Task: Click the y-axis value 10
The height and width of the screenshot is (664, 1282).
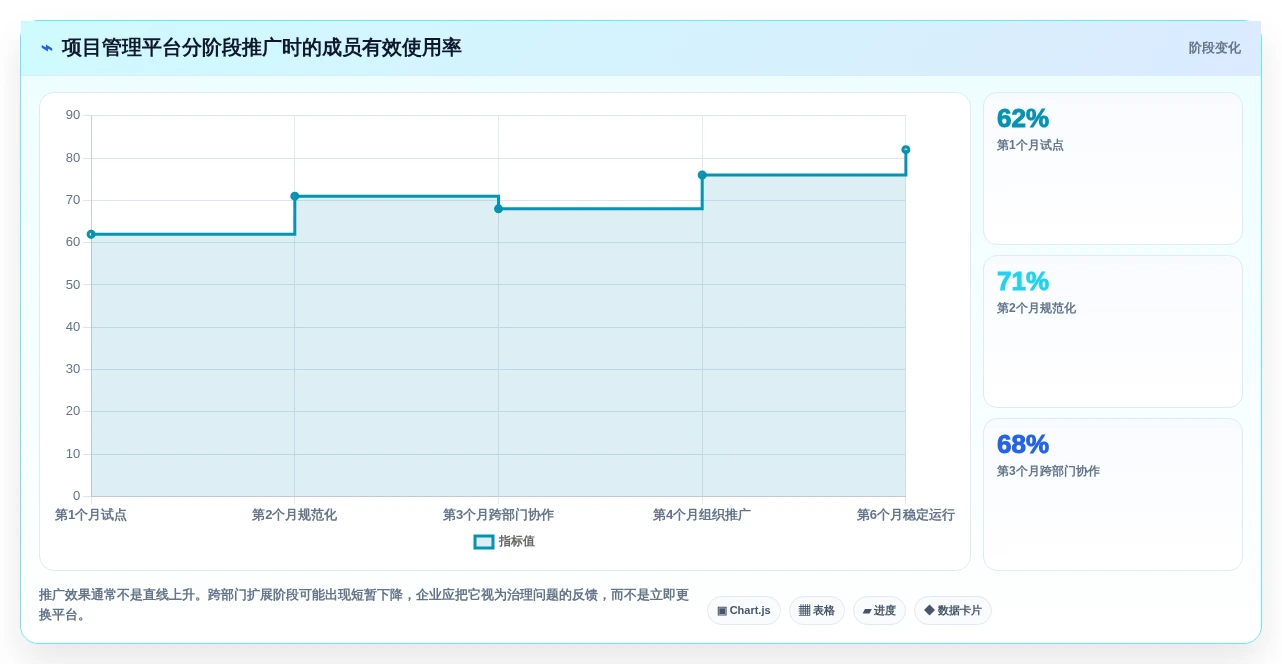Action: tap(73, 454)
